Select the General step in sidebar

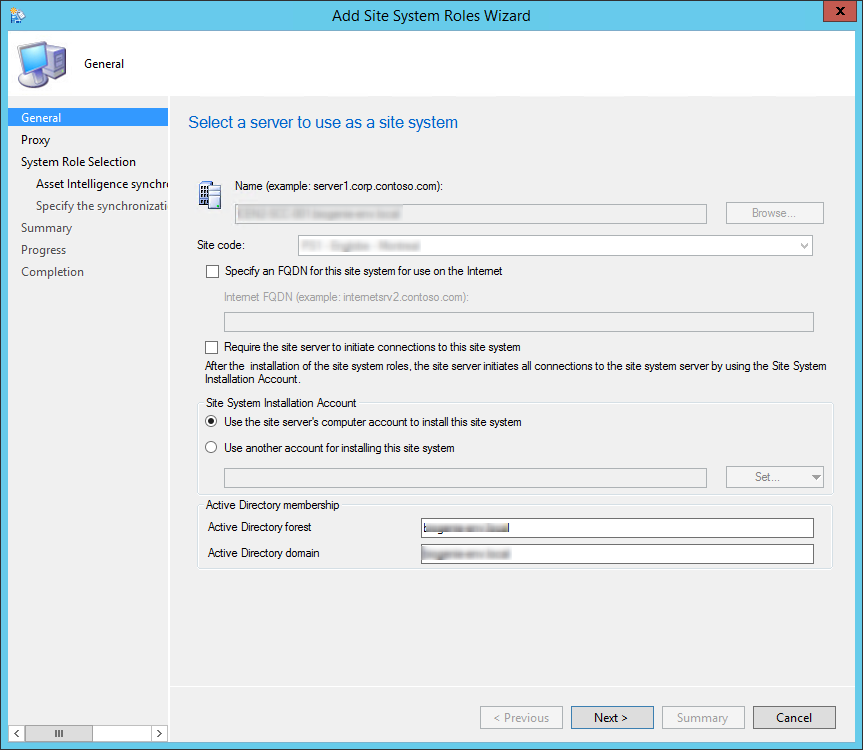tap(88, 117)
